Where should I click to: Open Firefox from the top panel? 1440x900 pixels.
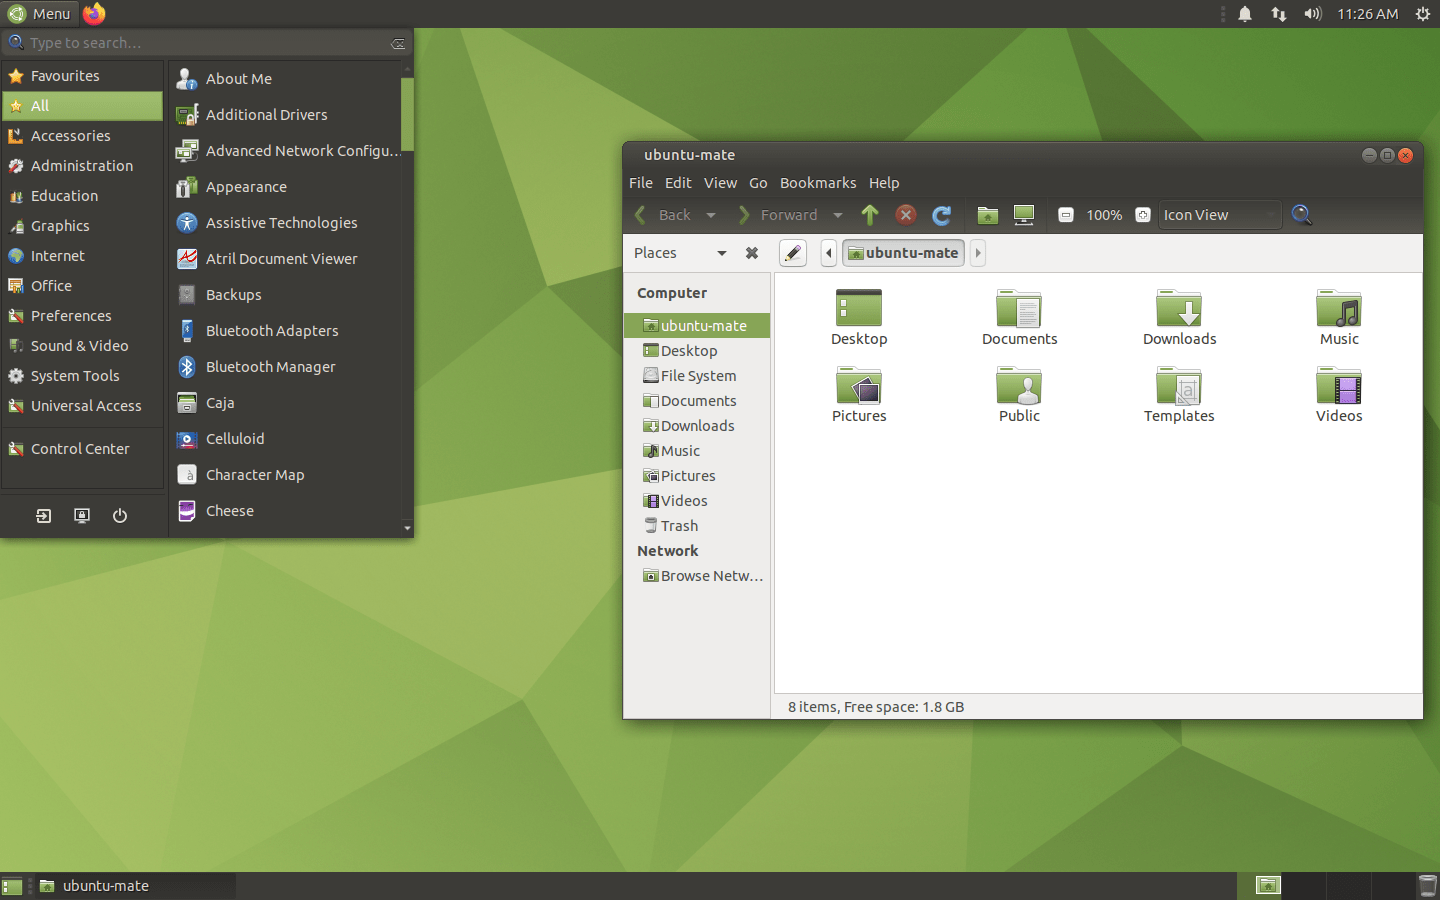click(94, 14)
